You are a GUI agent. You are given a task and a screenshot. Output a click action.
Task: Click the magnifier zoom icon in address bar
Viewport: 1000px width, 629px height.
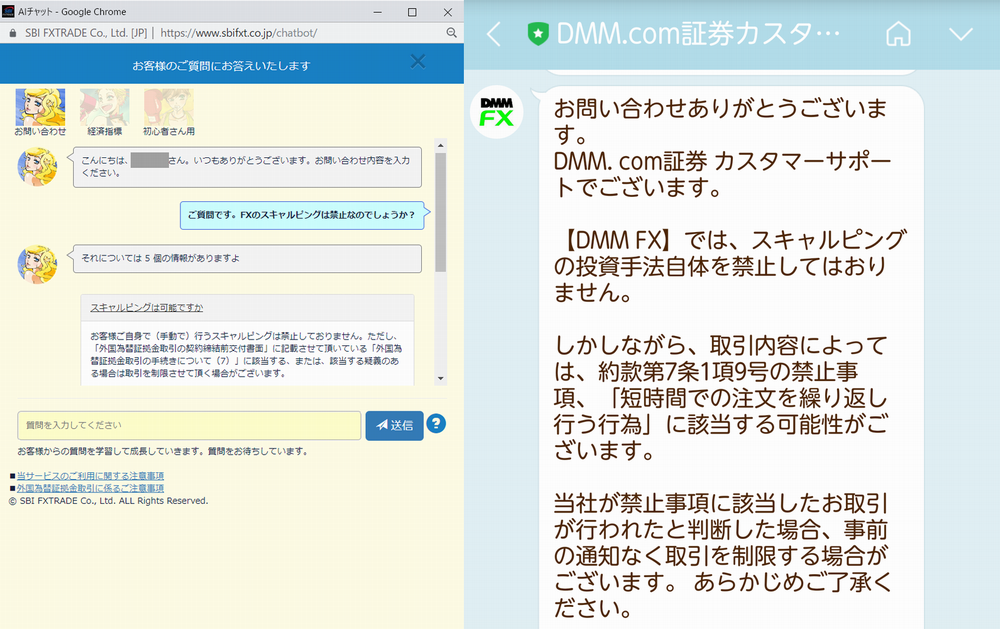tap(452, 33)
